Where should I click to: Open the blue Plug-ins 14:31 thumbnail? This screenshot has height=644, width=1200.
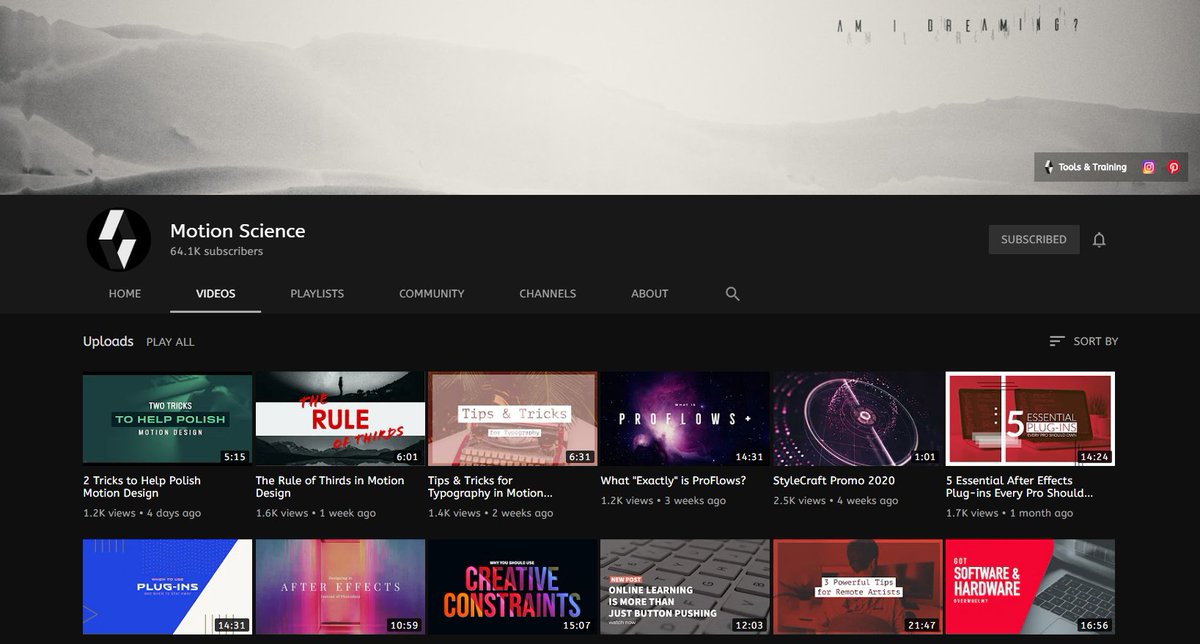tap(167, 587)
